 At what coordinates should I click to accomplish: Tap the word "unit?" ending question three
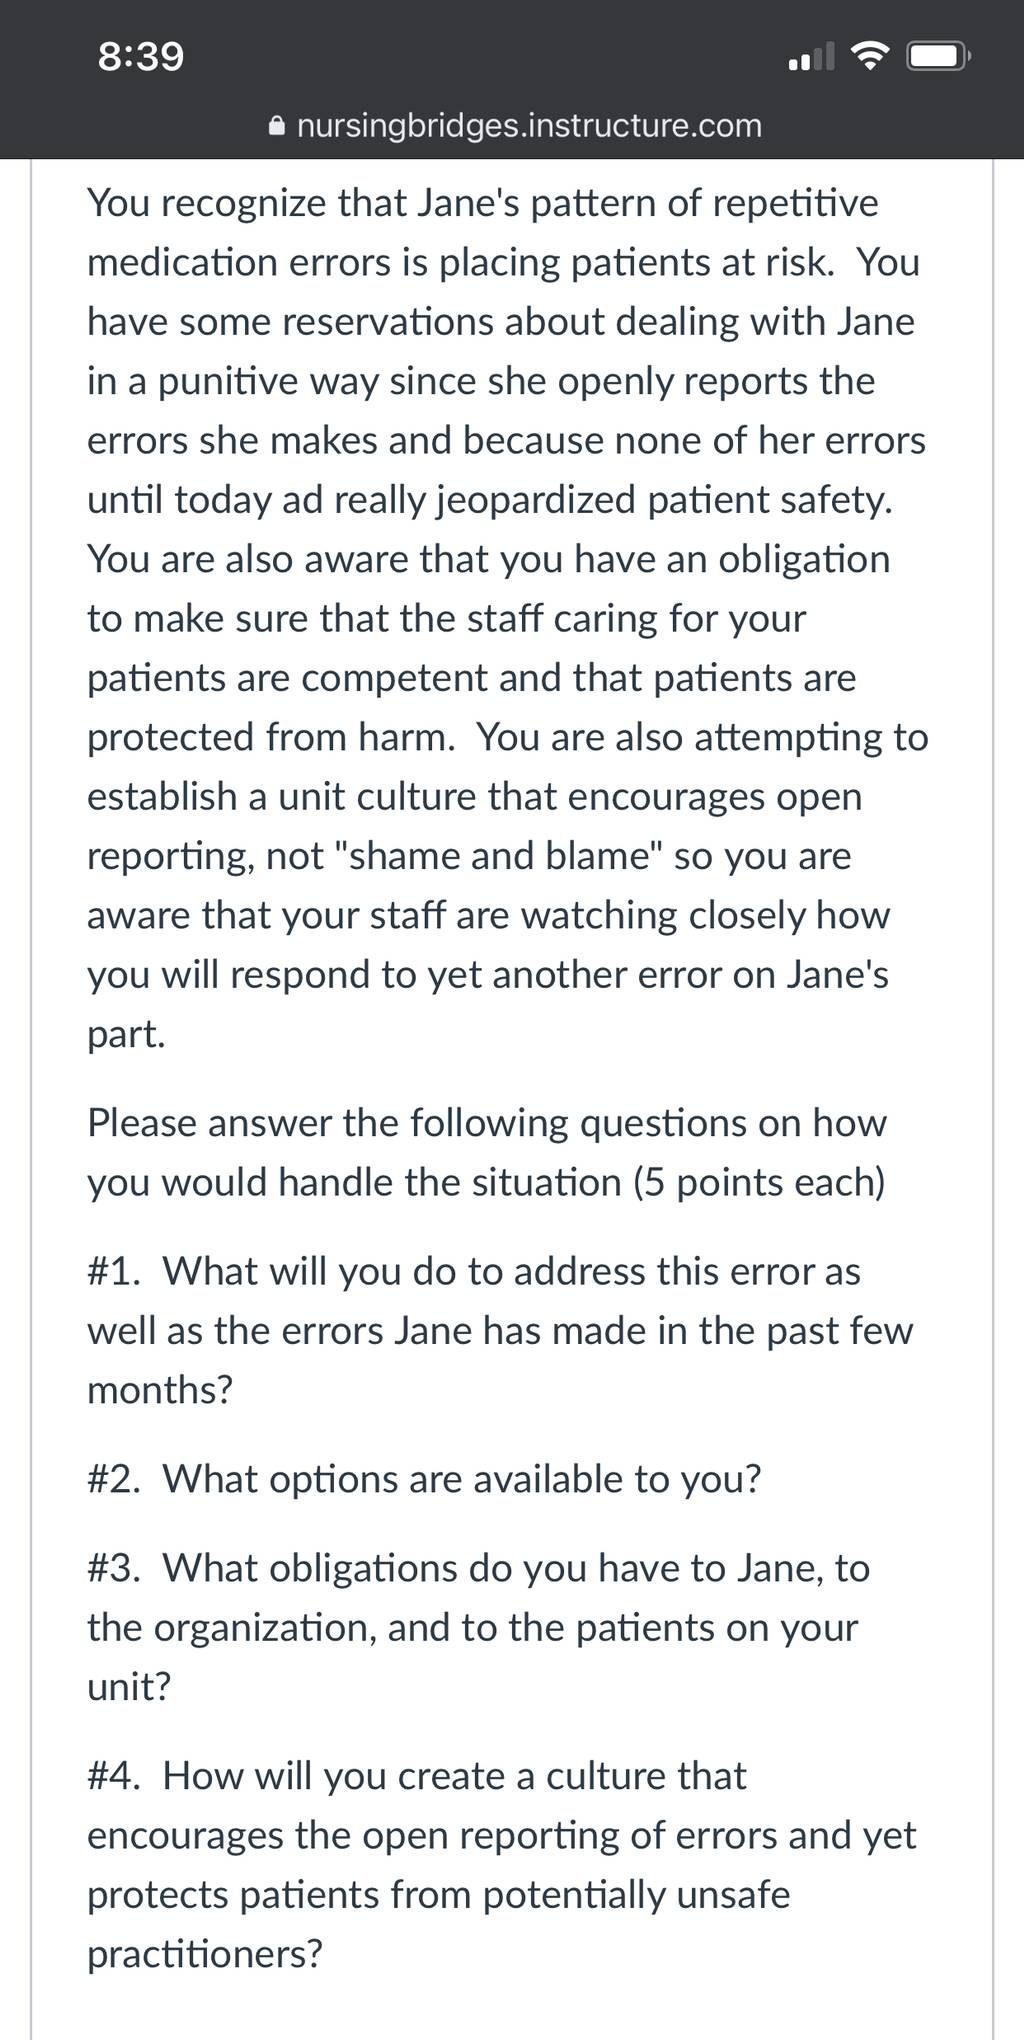pos(129,1687)
